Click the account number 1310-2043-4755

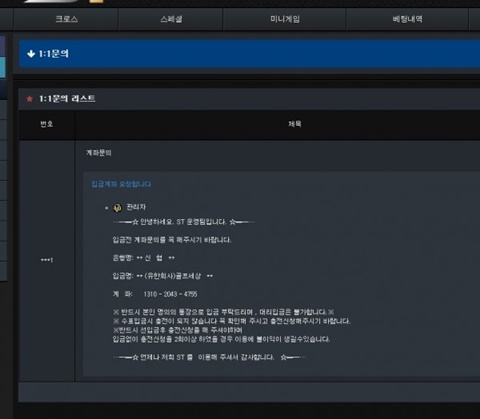pos(170,294)
